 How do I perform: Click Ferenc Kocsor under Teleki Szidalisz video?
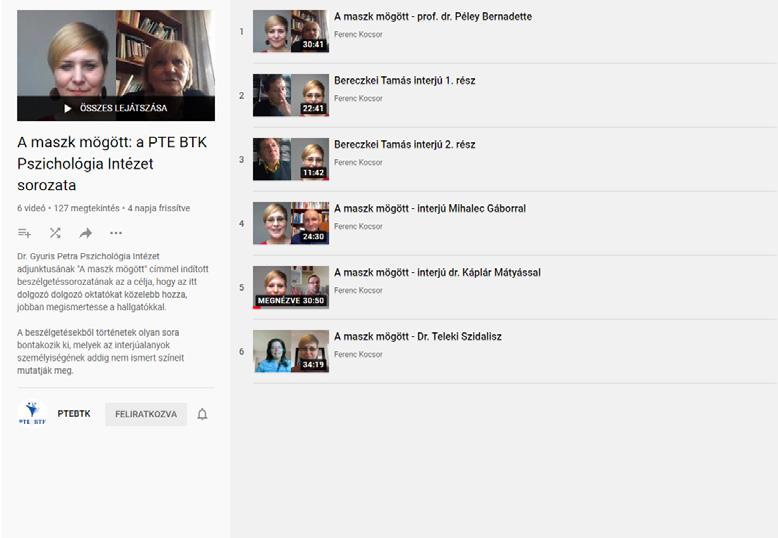coord(358,354)
